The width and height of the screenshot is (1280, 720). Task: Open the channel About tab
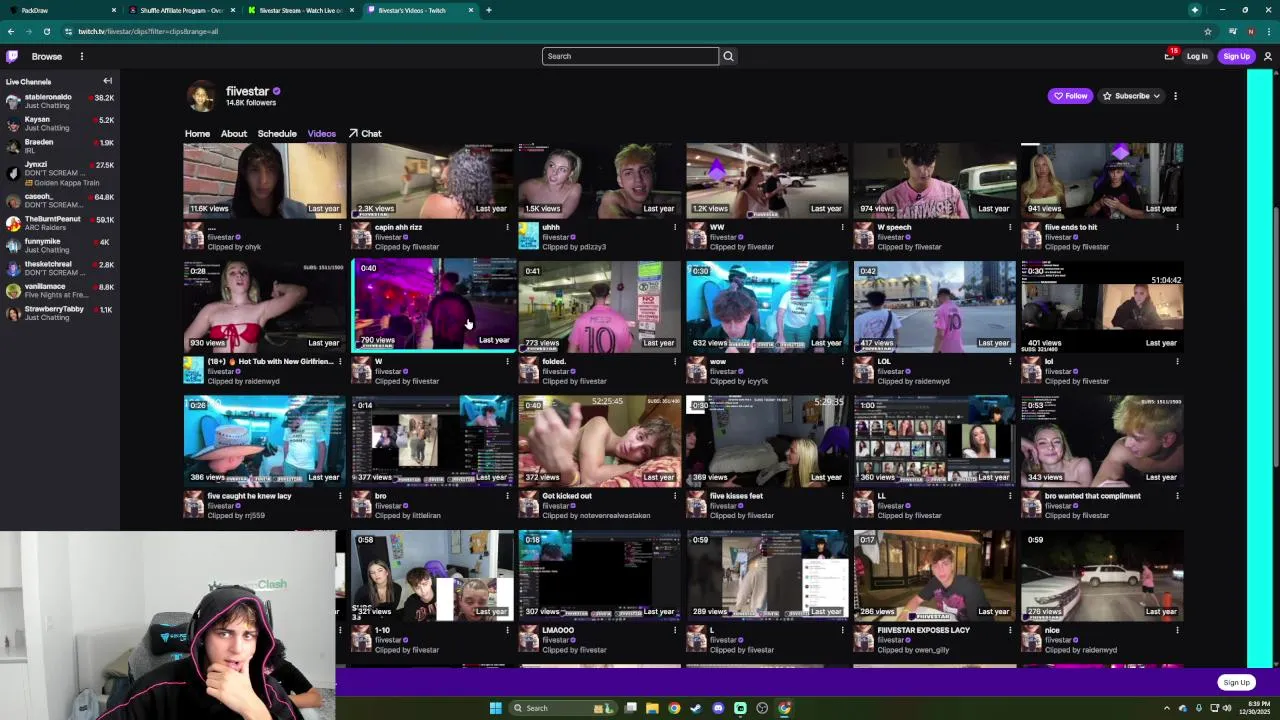(x=234, y=134)
